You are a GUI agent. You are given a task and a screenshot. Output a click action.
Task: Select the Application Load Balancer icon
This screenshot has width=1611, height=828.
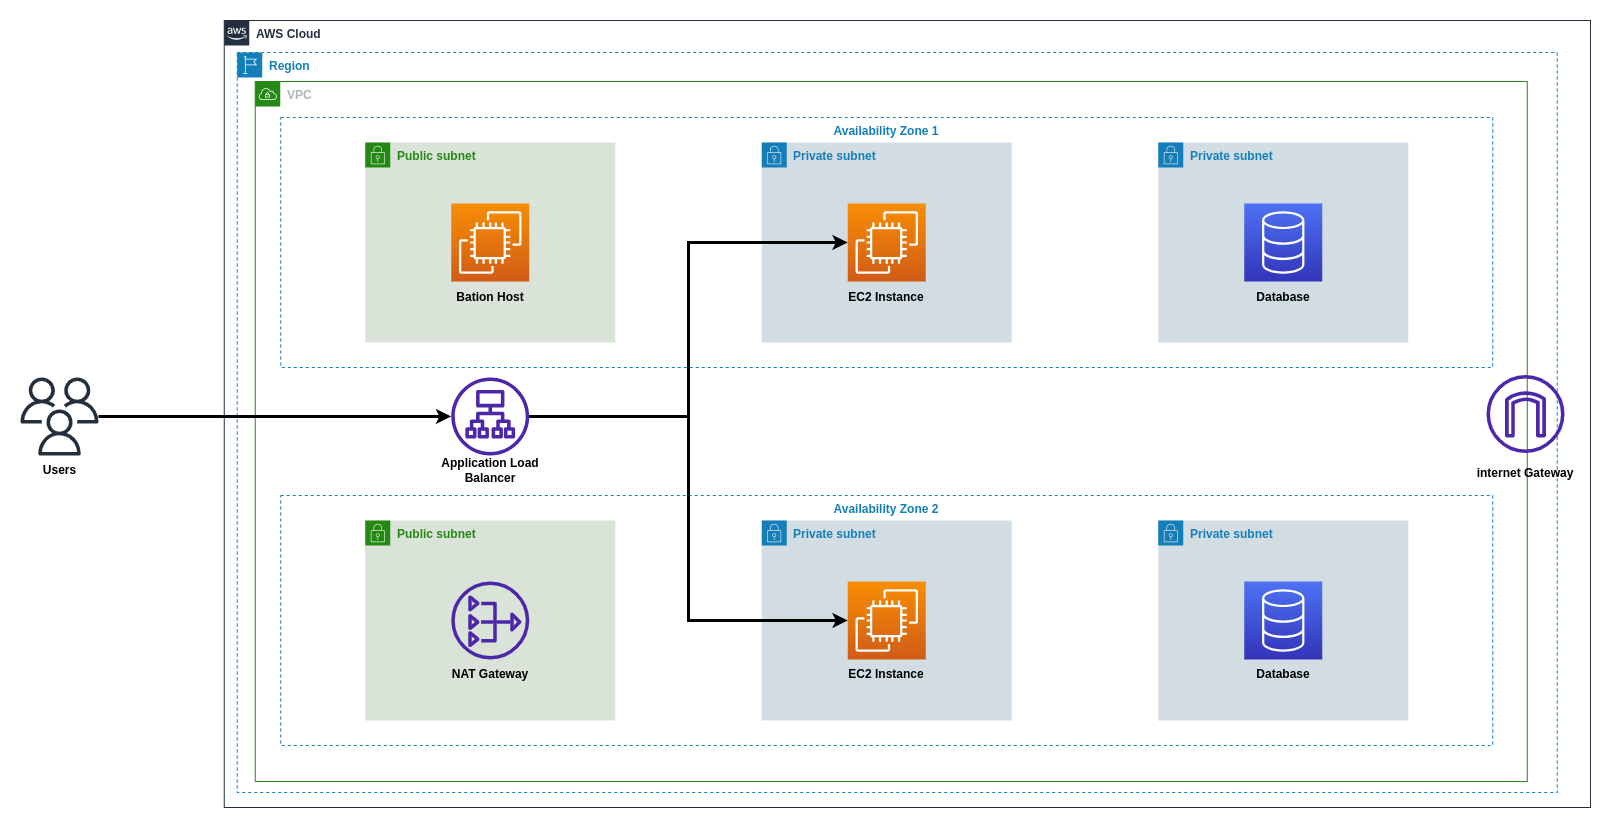(x=490, y=416)
